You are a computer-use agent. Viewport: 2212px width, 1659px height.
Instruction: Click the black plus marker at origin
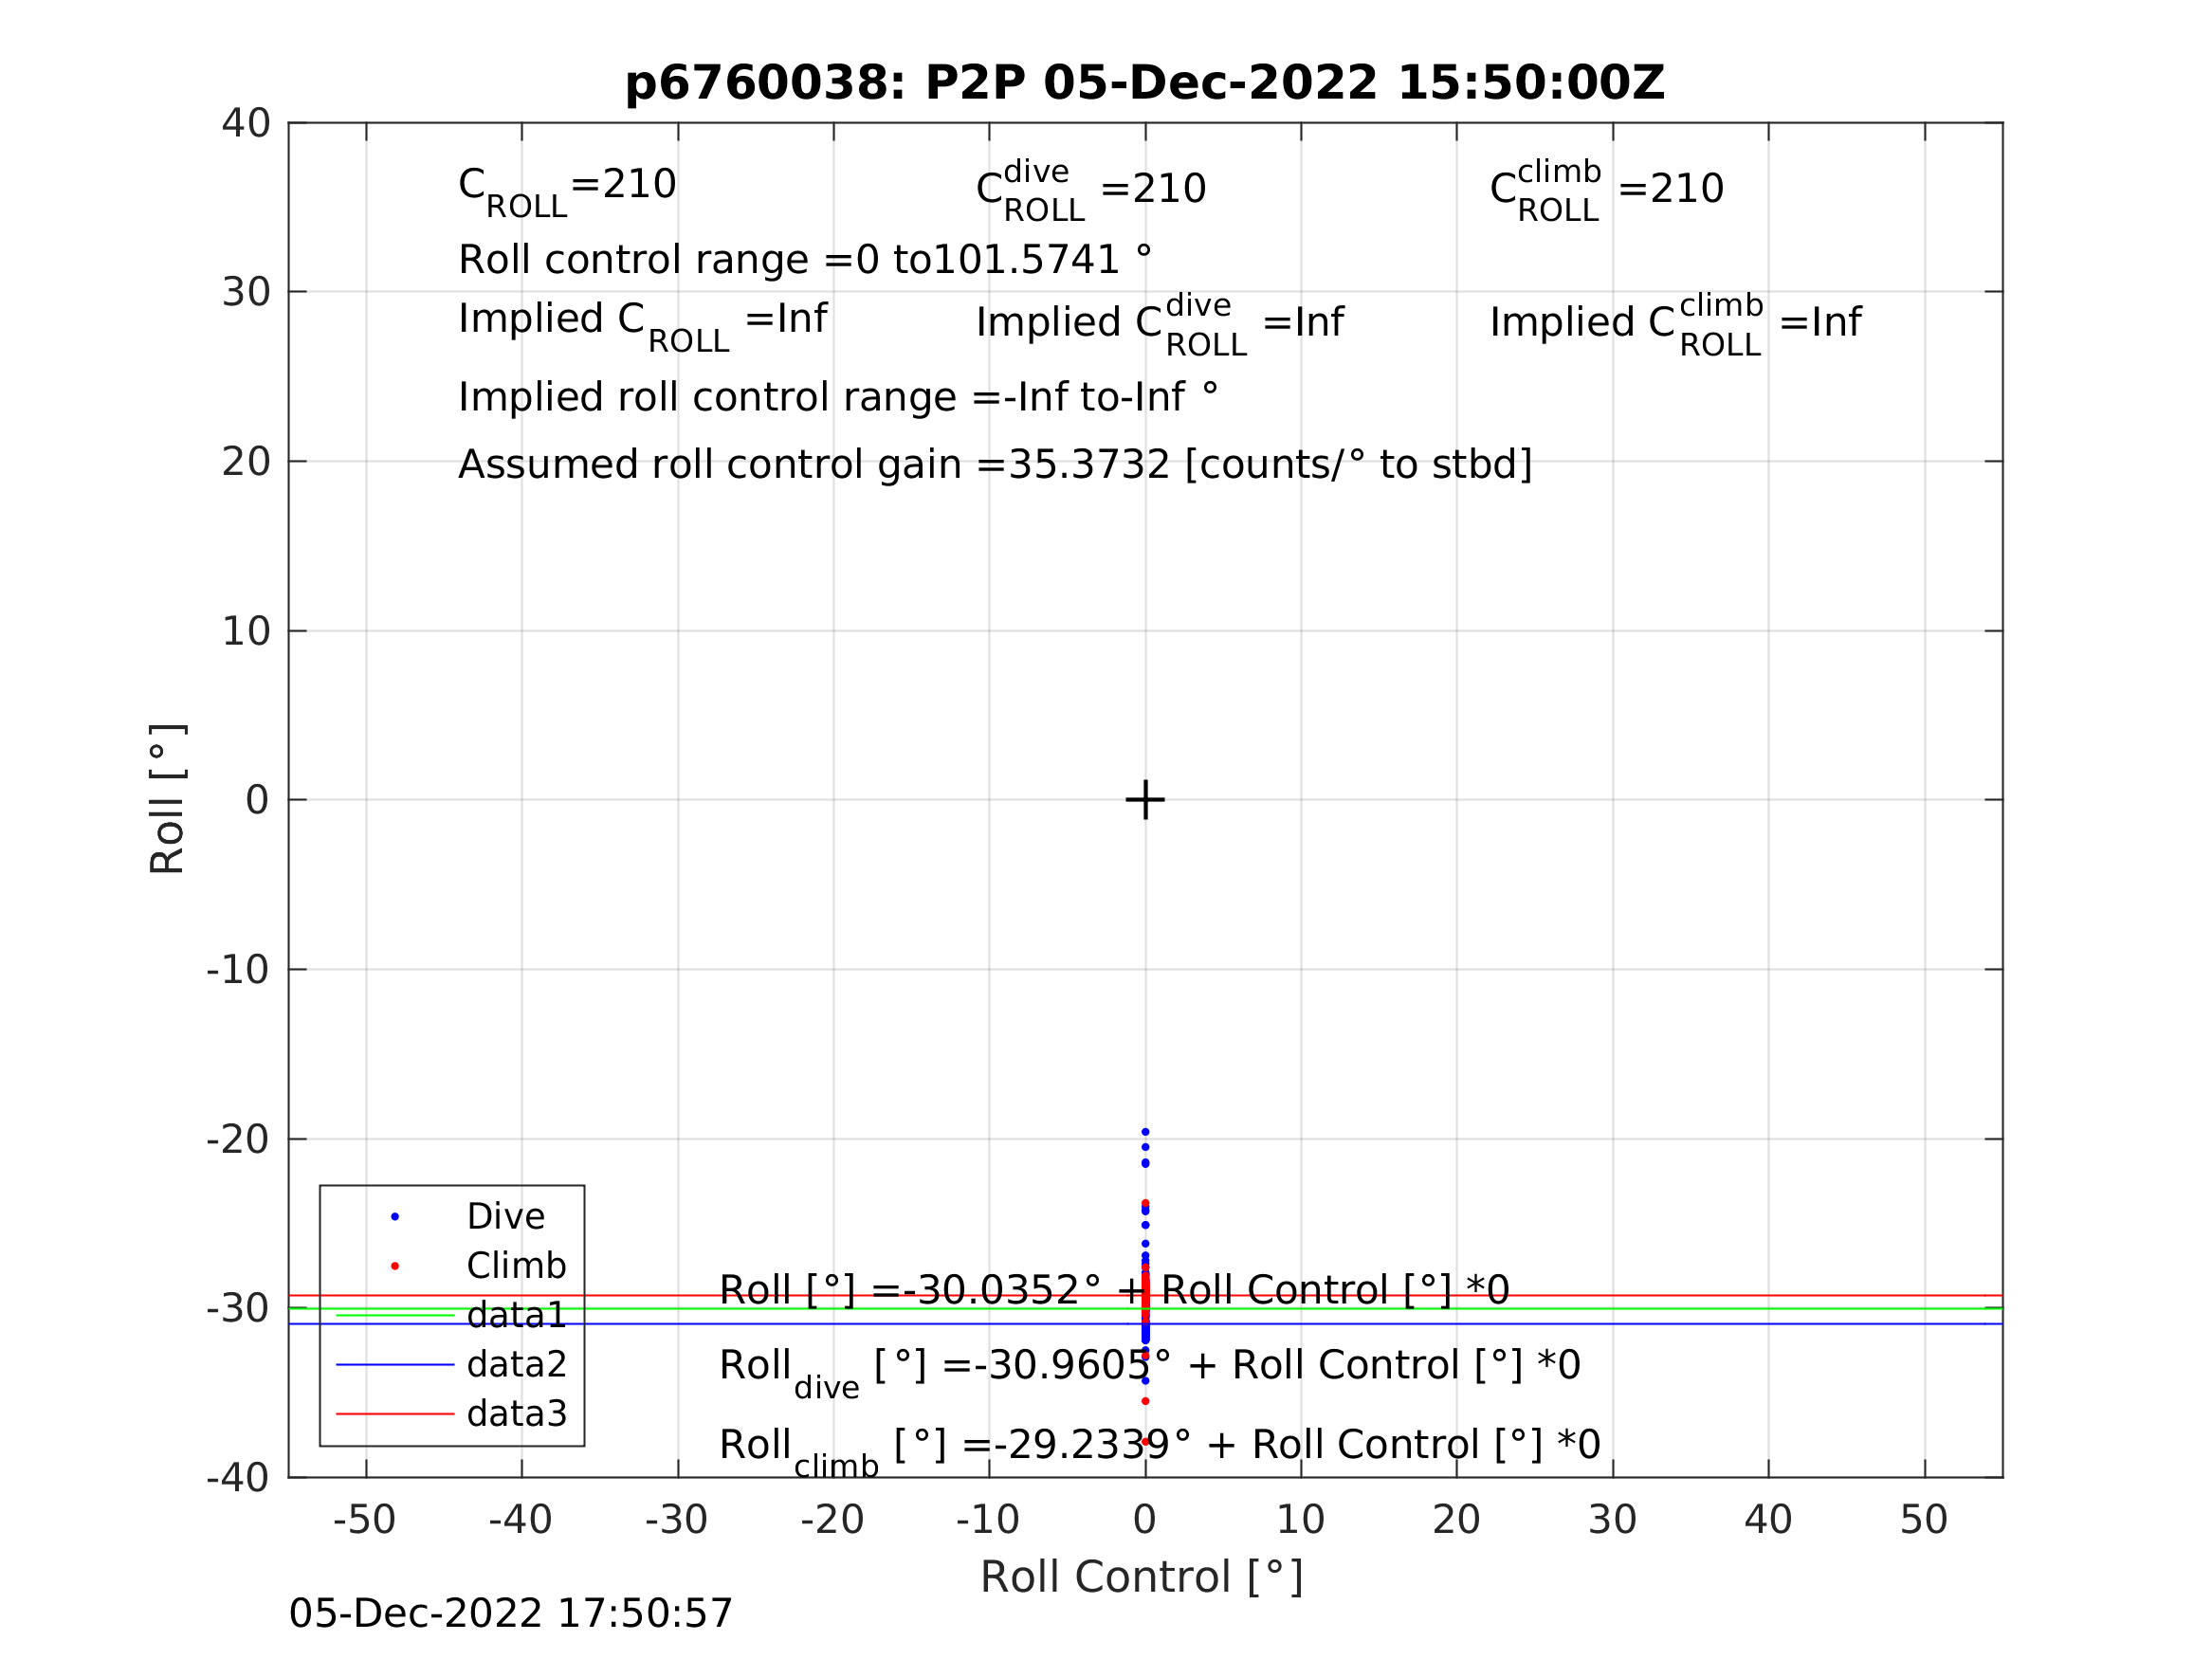(x=1145, y=800)
